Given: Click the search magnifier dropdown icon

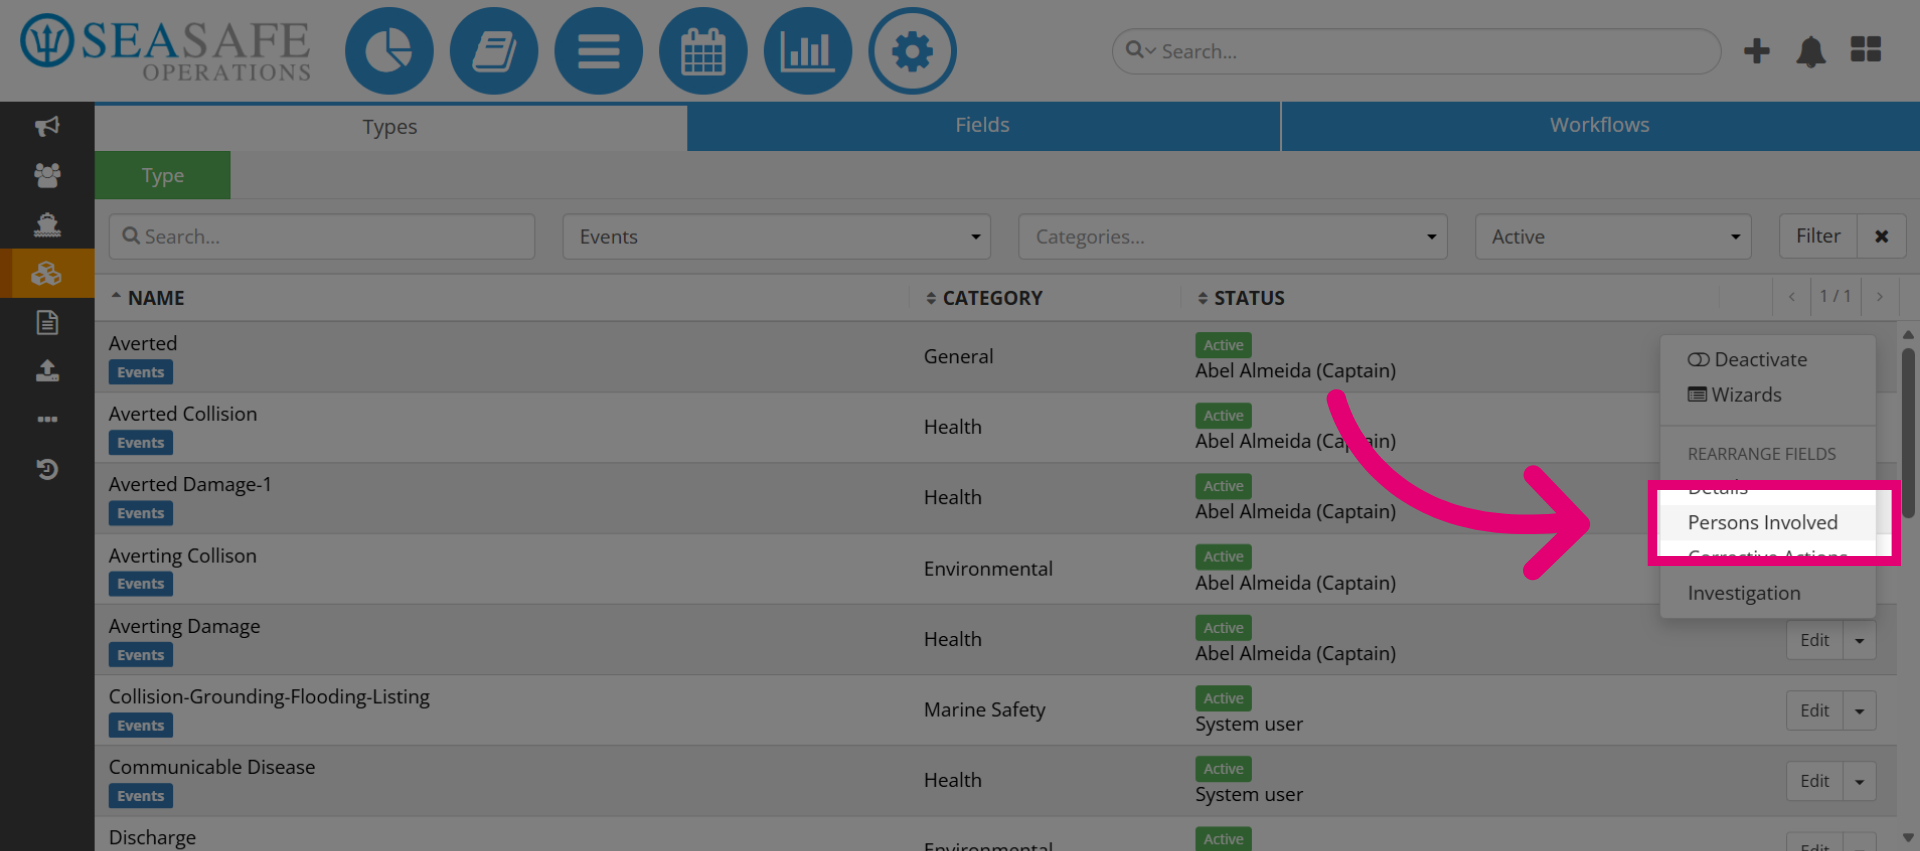Looking at the screenshot, I should [1140, 50].
